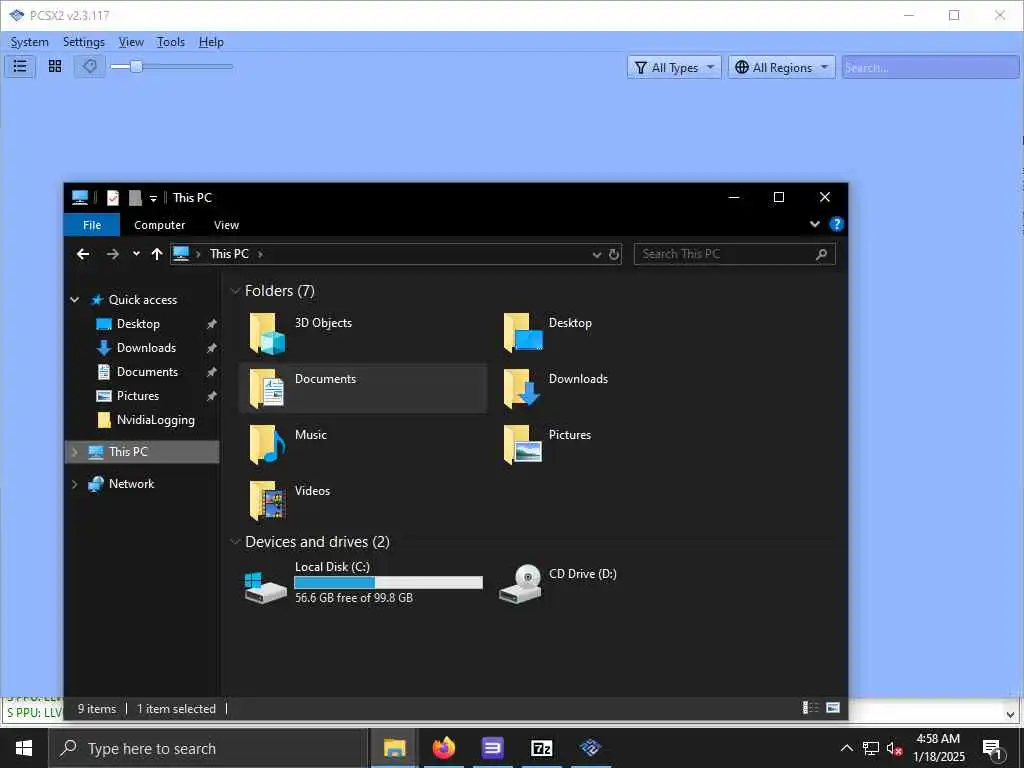
Task: Open PCSX2 Settings menu
Action: click(84, 42)
